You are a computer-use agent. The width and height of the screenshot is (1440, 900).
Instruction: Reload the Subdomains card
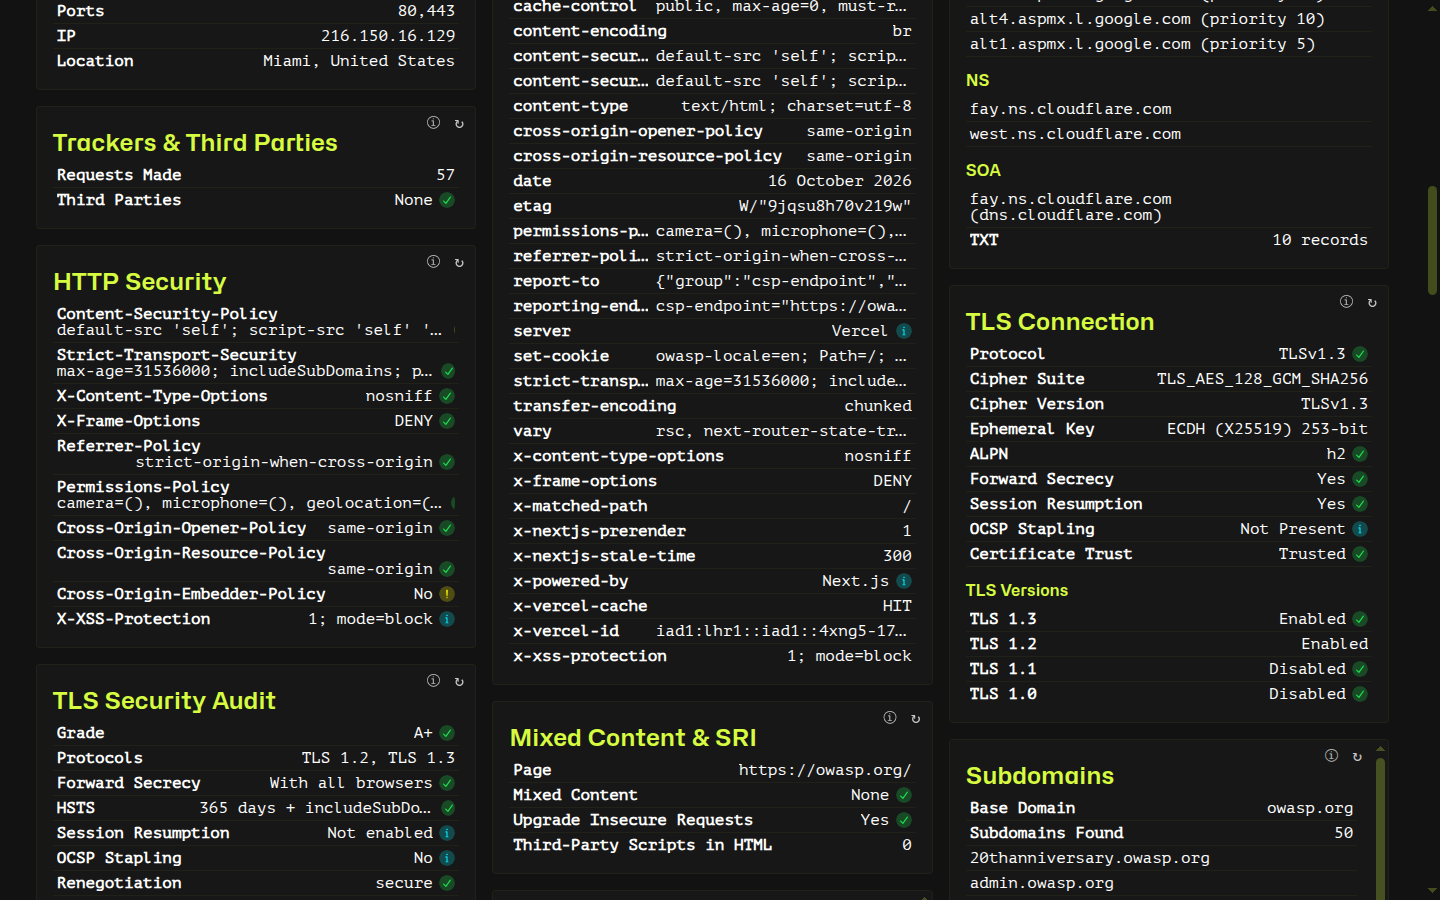(x=1357, y=757)
